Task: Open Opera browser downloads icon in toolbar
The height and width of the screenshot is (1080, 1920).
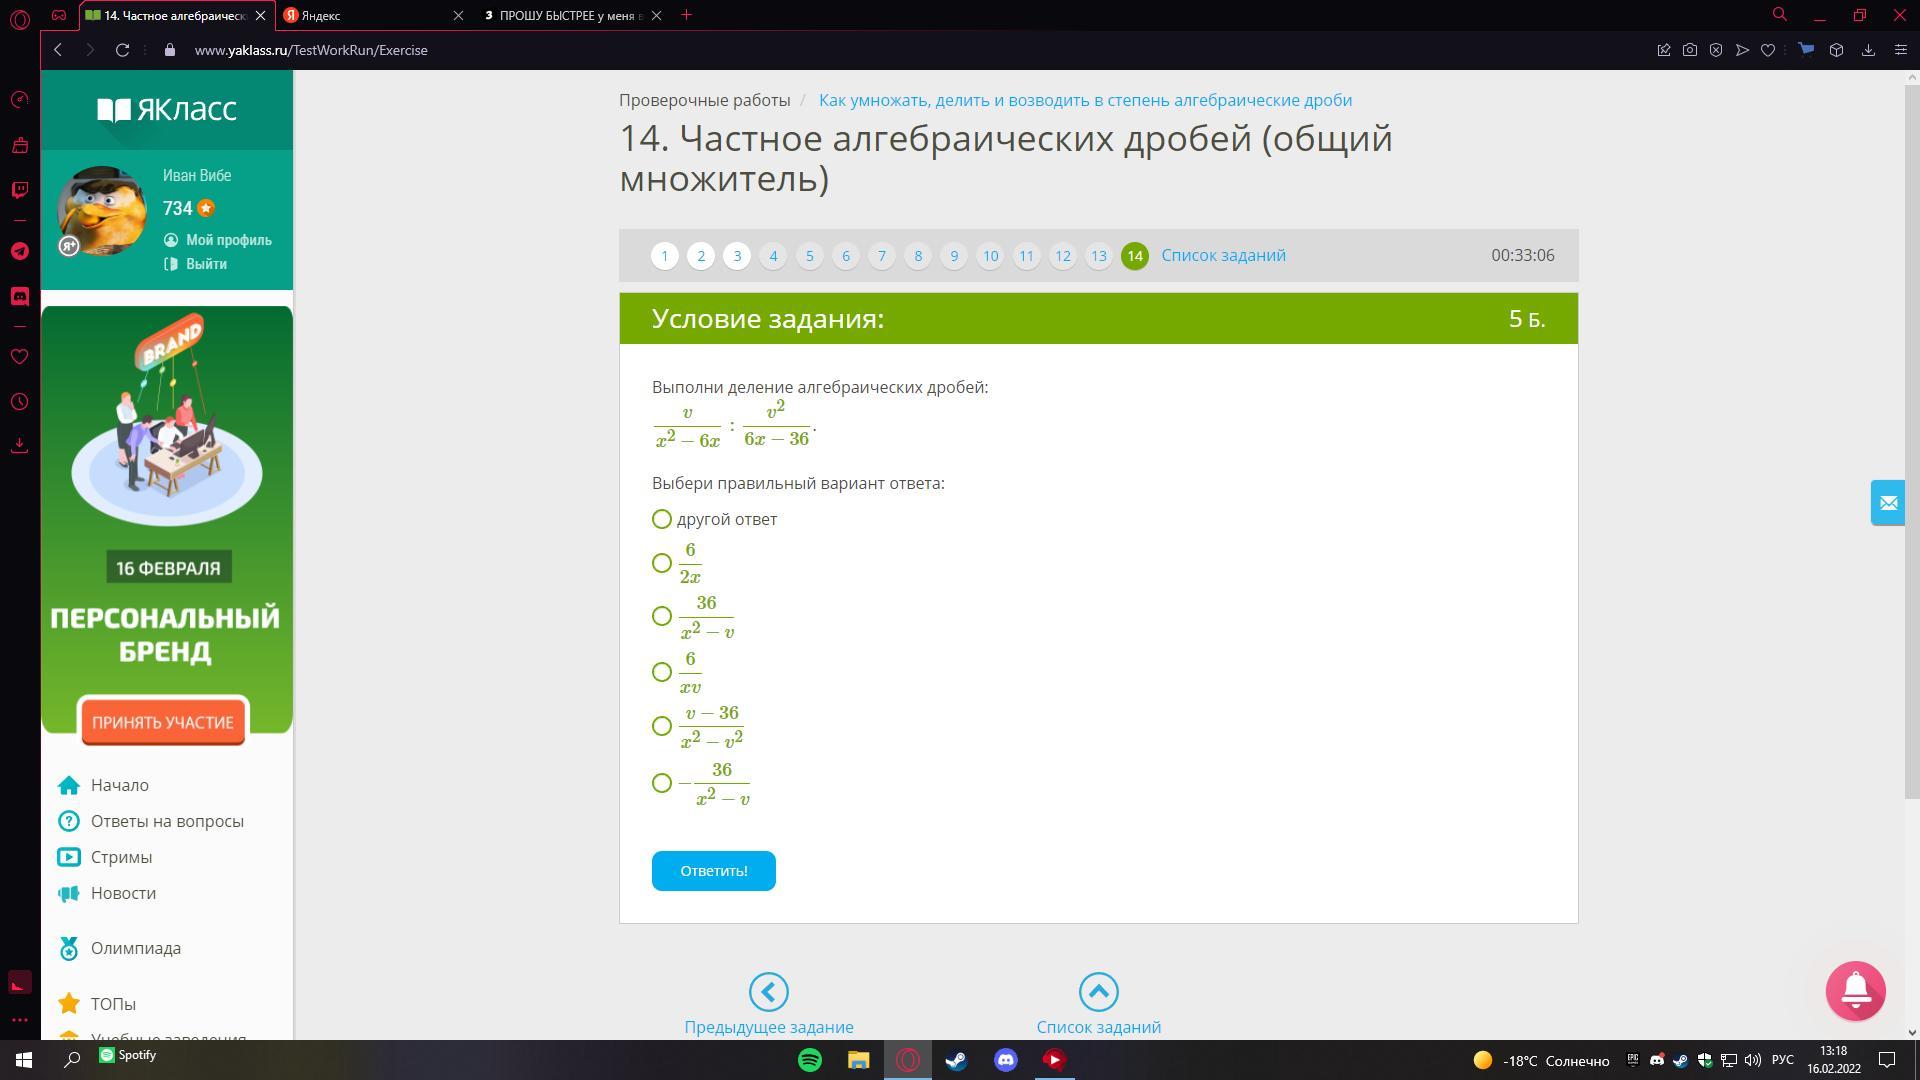Action: pos(1867,50)
